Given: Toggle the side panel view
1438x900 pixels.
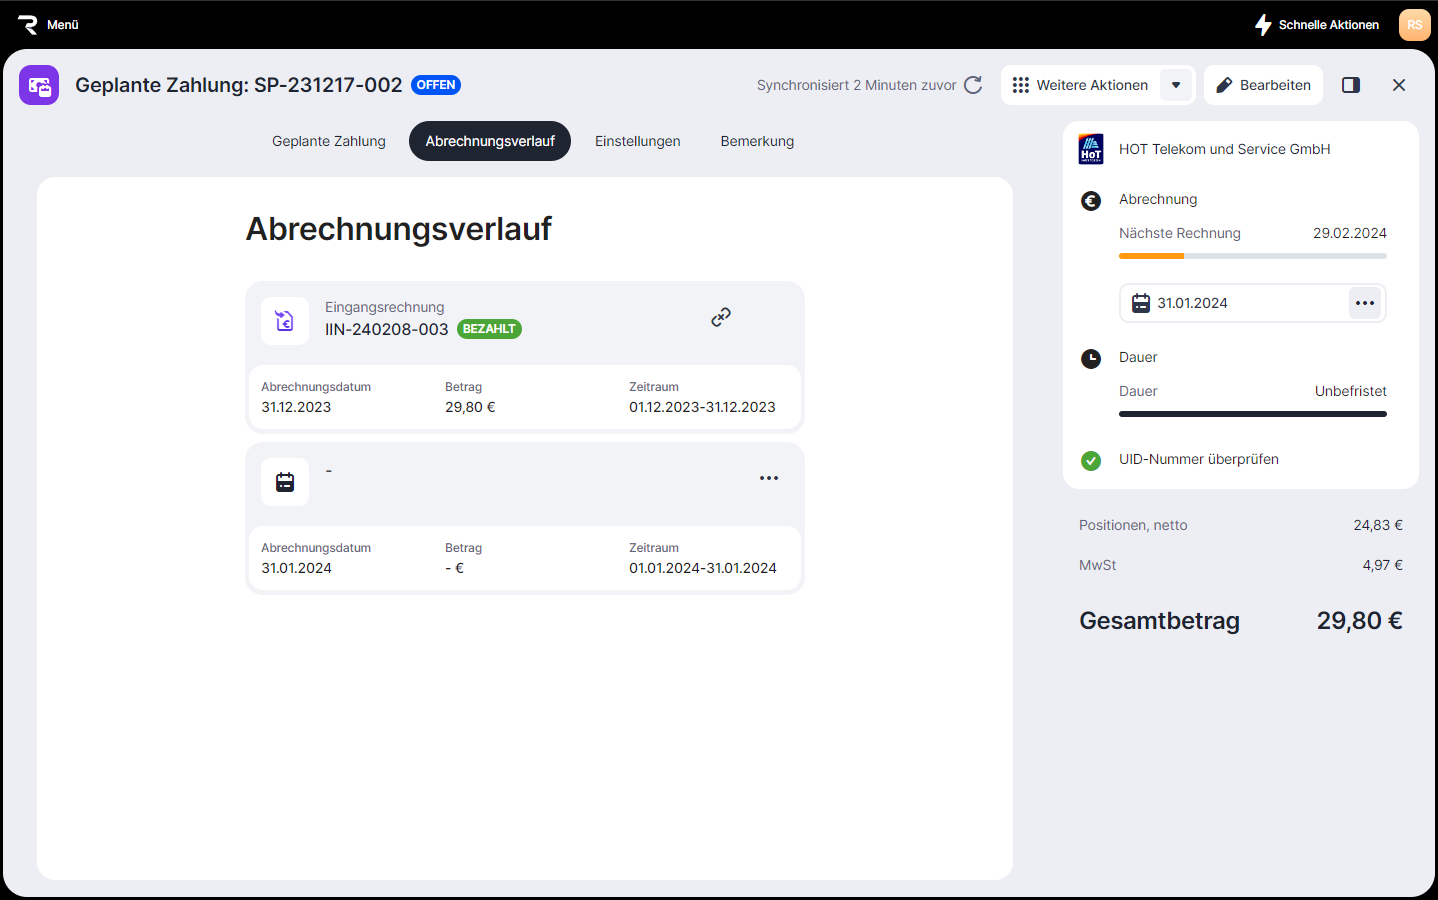Looking at the screenshot, I should pos(1350,85).
